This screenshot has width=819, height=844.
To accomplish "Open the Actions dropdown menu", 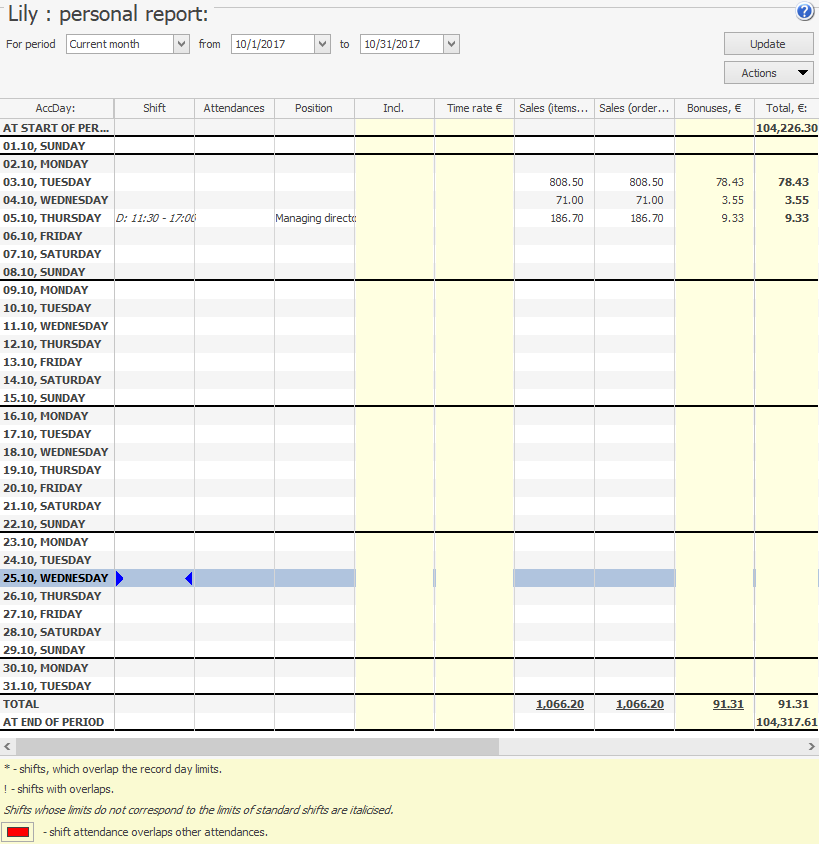I will point(768,73).
